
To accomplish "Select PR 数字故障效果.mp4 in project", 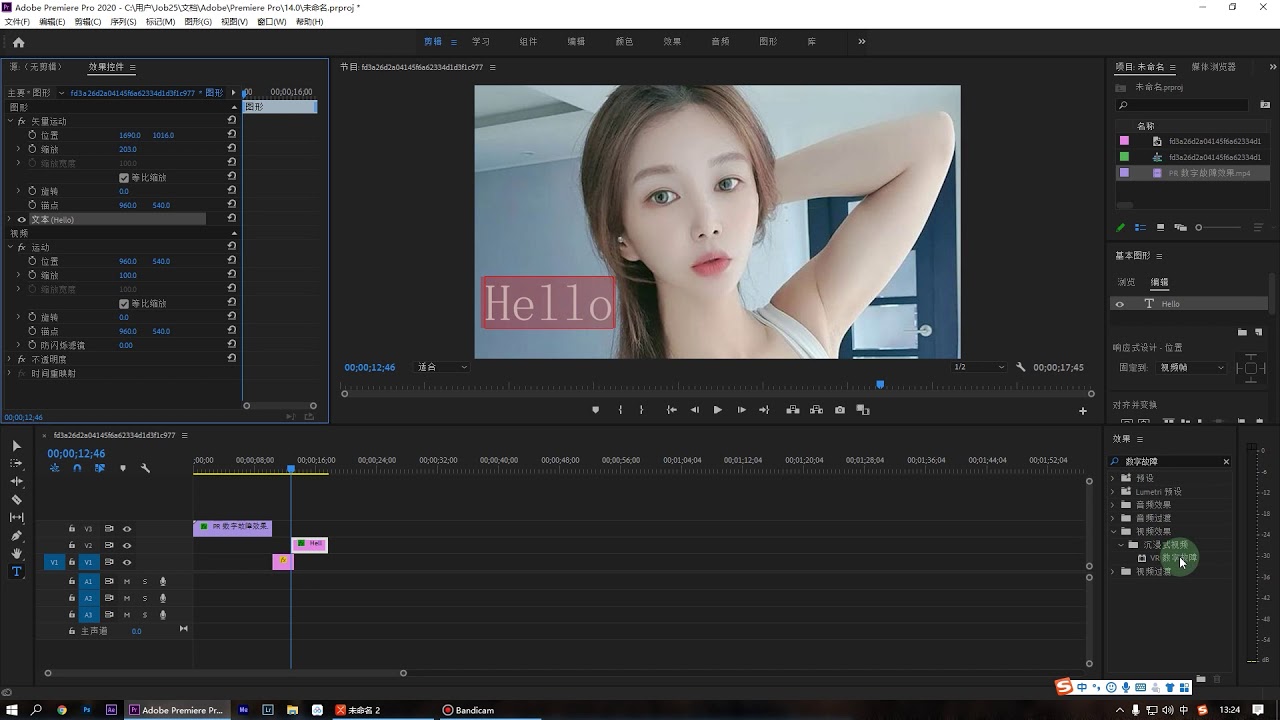I will click(x=1192, y=173).
